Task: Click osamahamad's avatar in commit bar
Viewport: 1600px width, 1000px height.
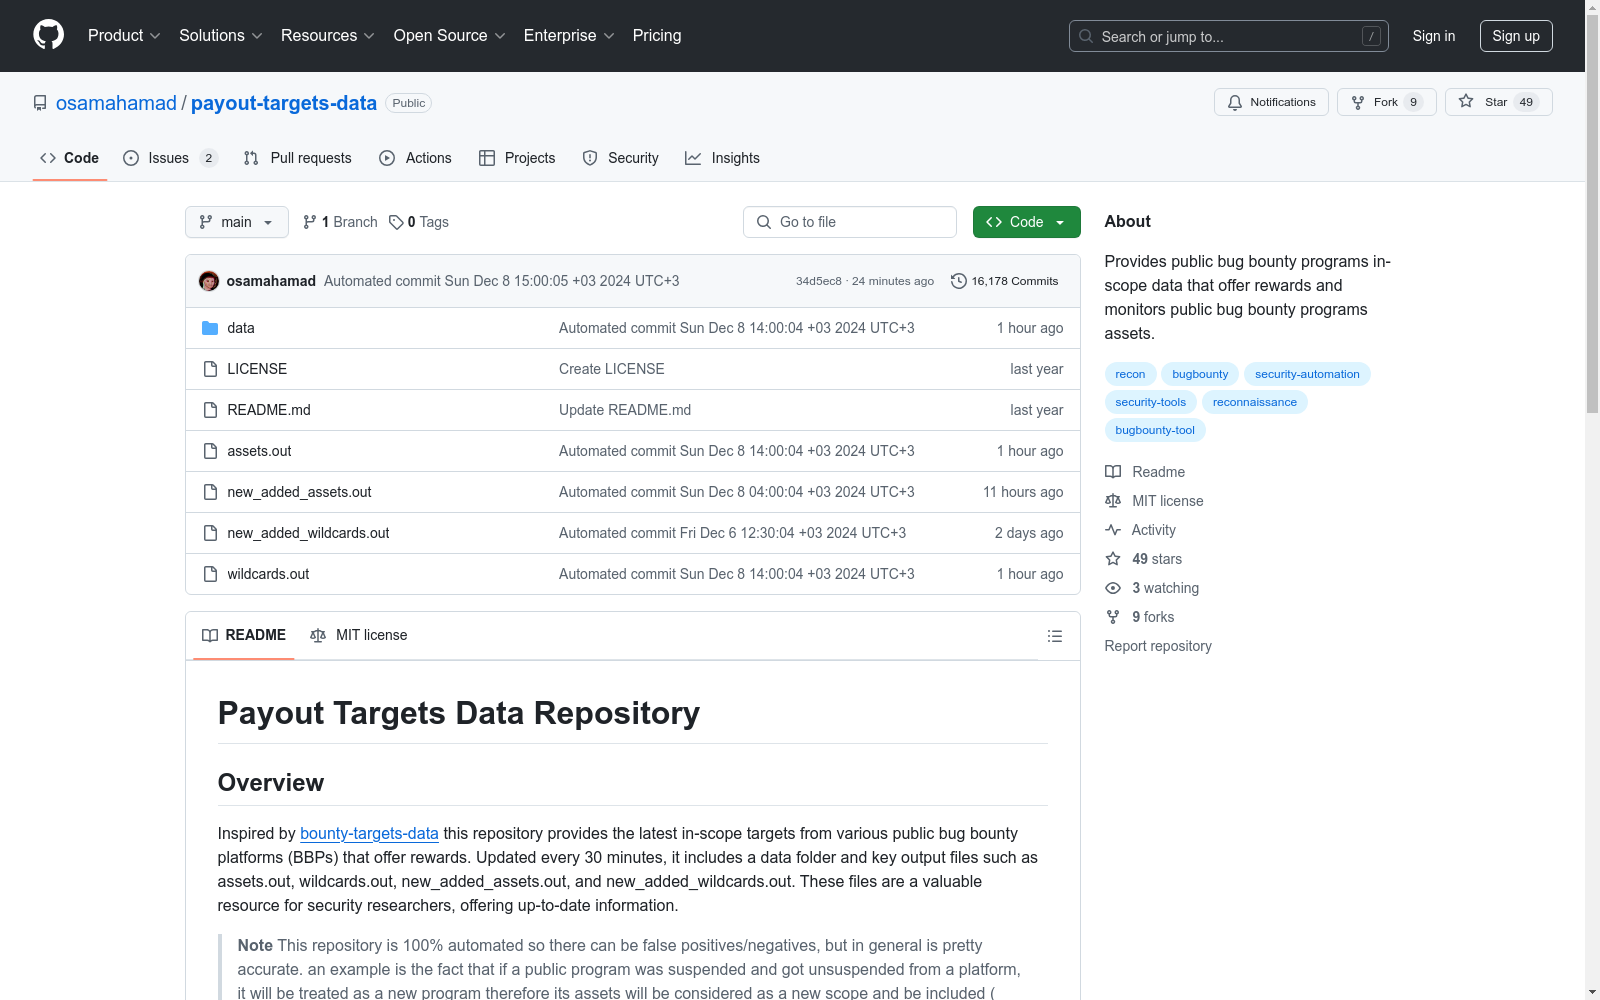Action: coord(209,281)
